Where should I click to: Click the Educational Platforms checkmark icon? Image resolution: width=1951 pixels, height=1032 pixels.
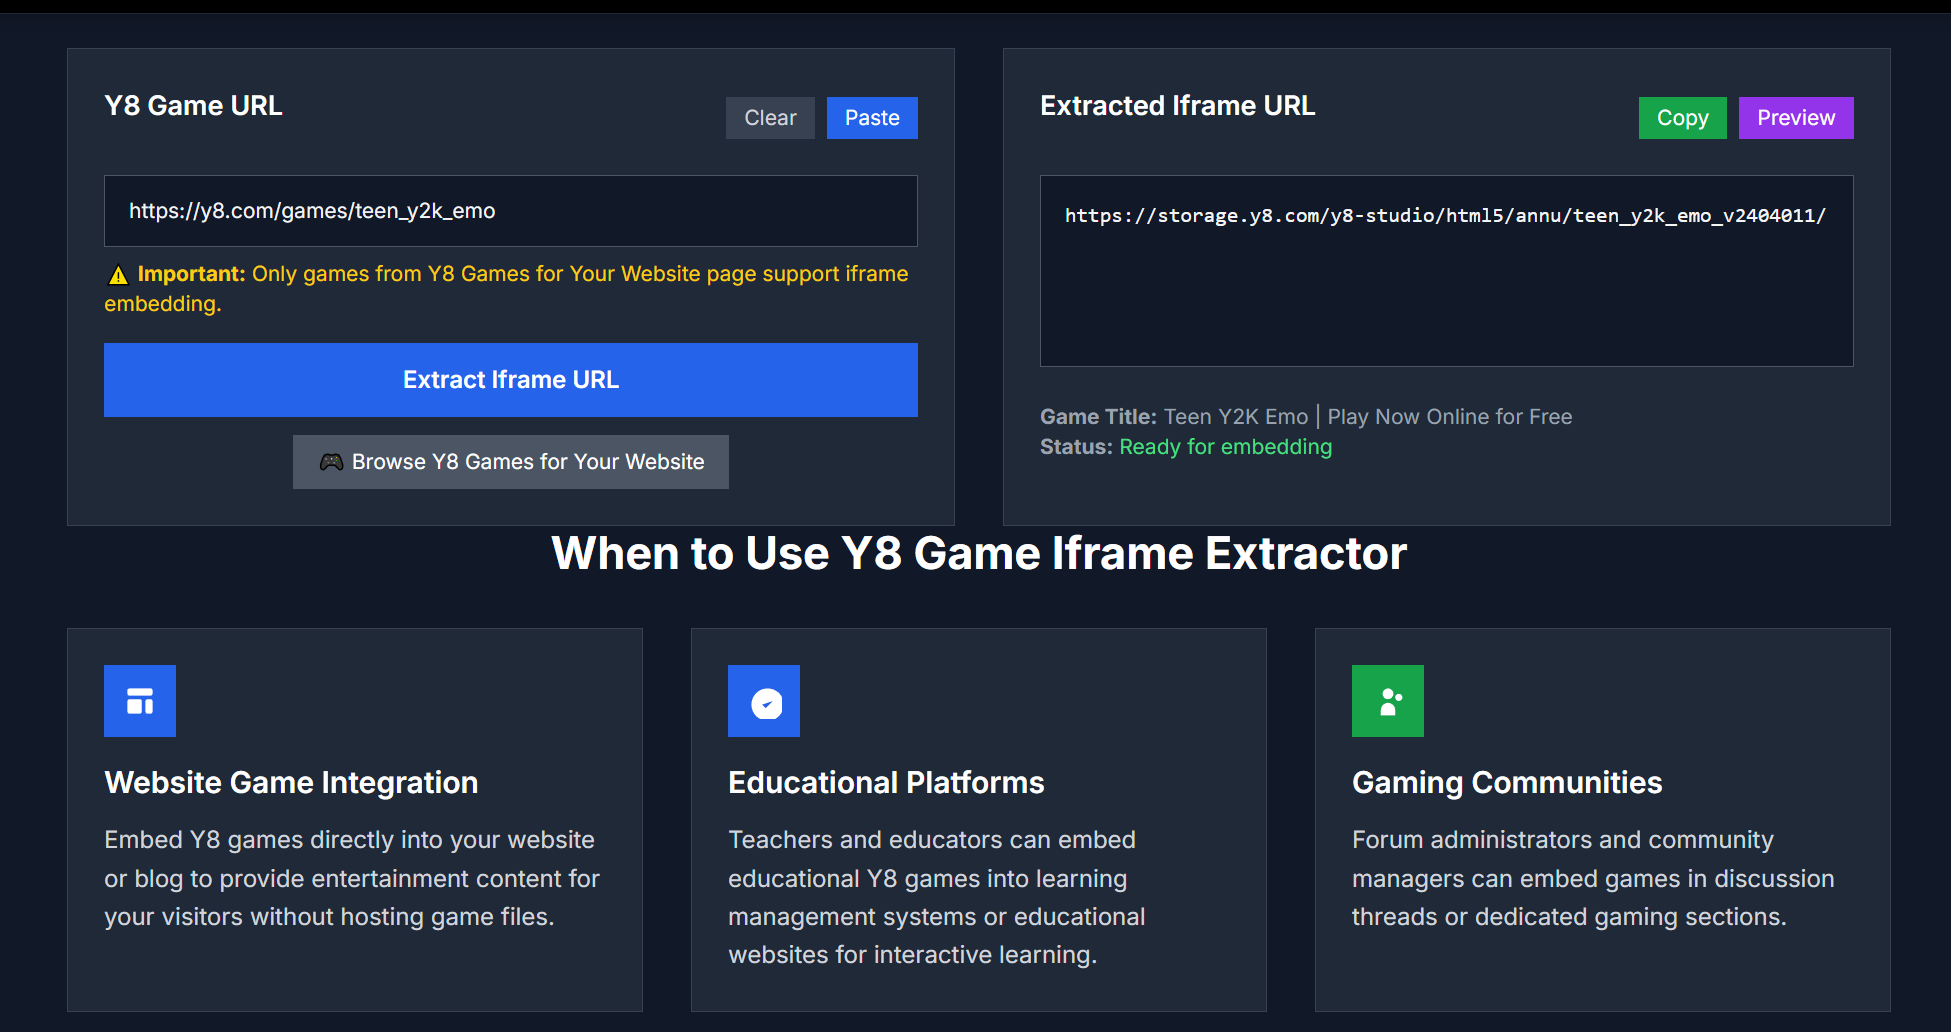[x=764, y=701]
